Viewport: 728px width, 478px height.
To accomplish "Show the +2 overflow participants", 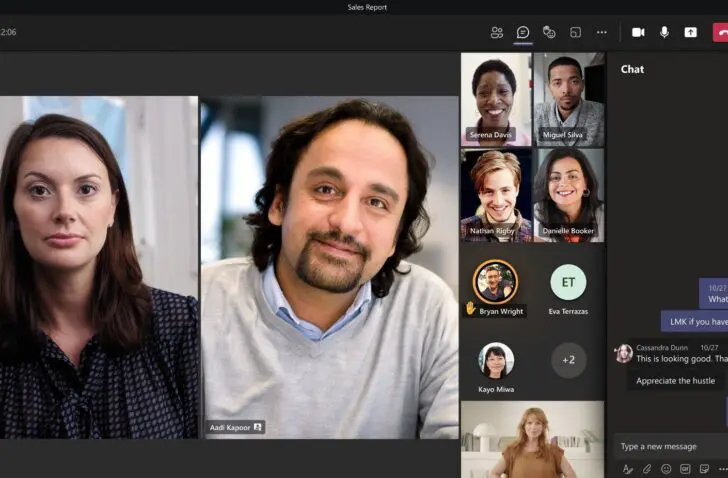I will (x=569, y=360).
